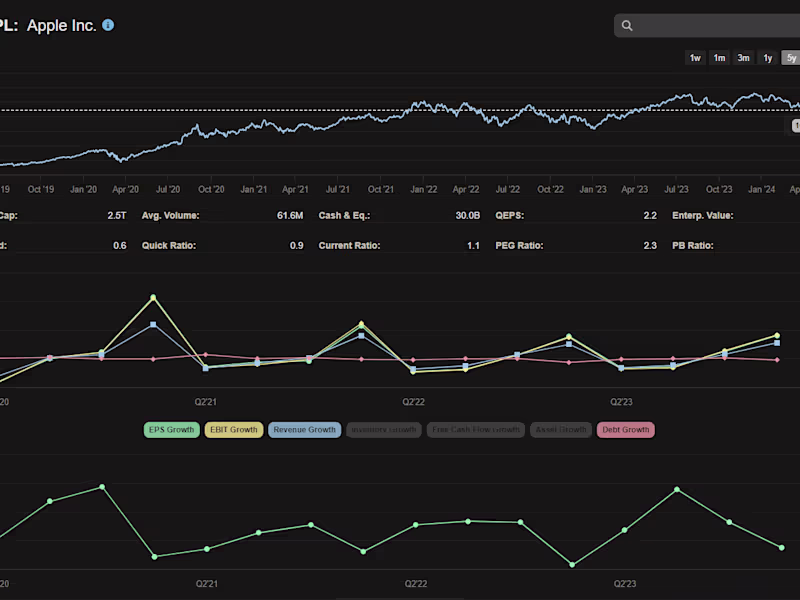Select the 1w time range
Viewport: 800px width, 600px height.
coord(695,58)
